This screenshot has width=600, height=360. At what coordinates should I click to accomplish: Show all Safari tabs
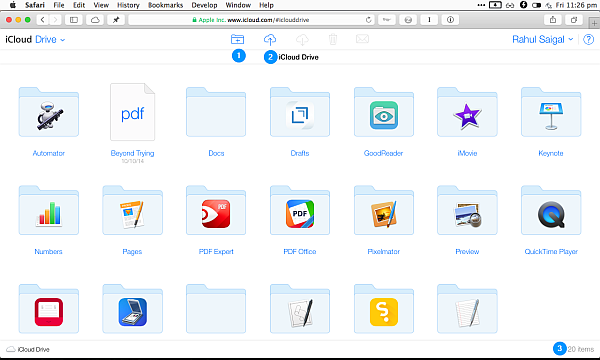pos(574,20)
